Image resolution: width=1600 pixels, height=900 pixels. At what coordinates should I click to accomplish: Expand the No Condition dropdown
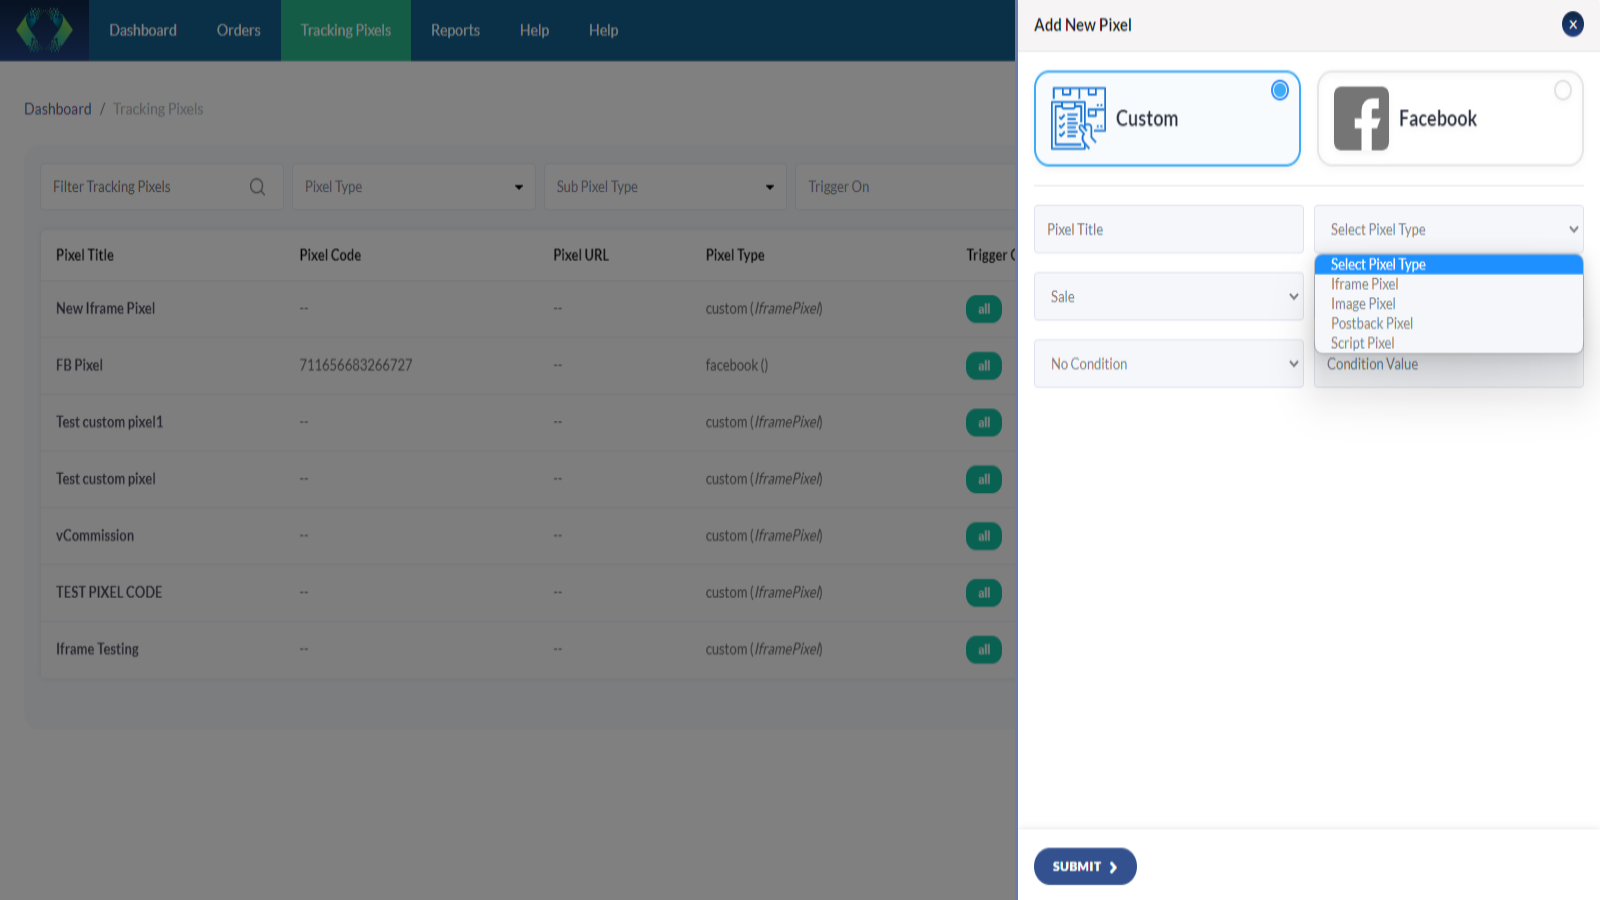point(1168,364)
